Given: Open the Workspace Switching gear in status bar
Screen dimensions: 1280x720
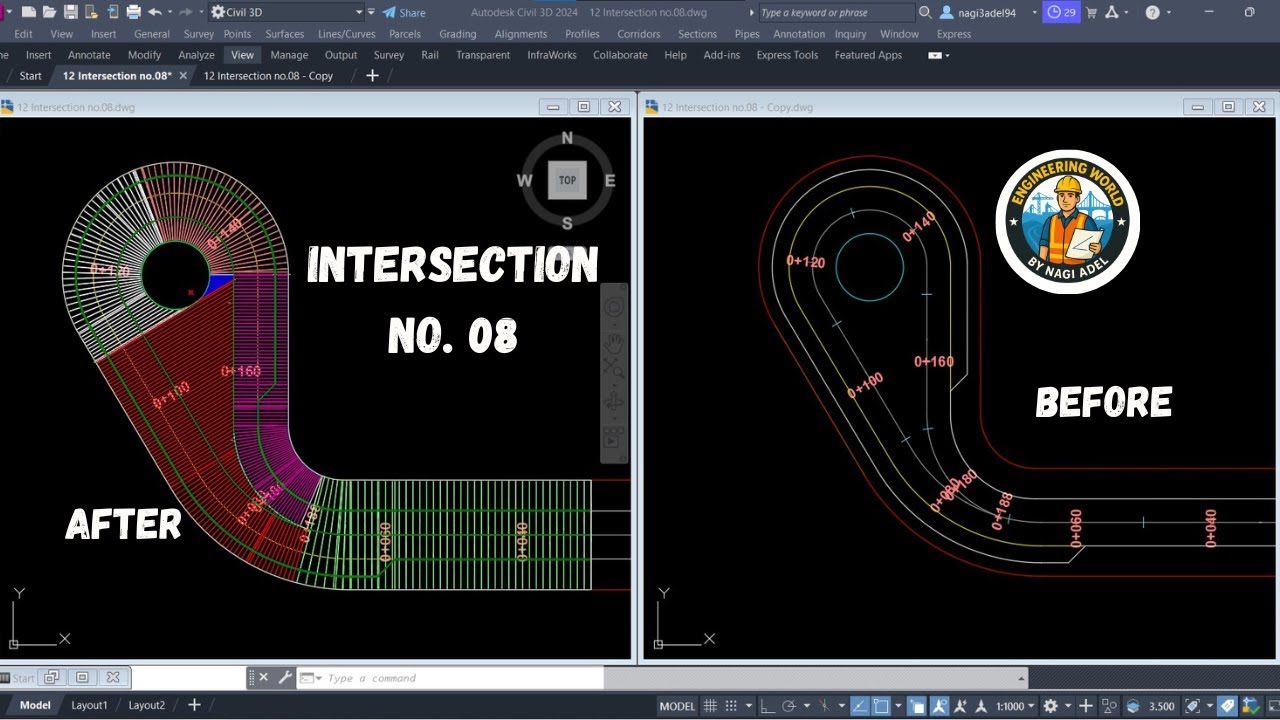Looking at the screenshot, I should point(1050,706).
